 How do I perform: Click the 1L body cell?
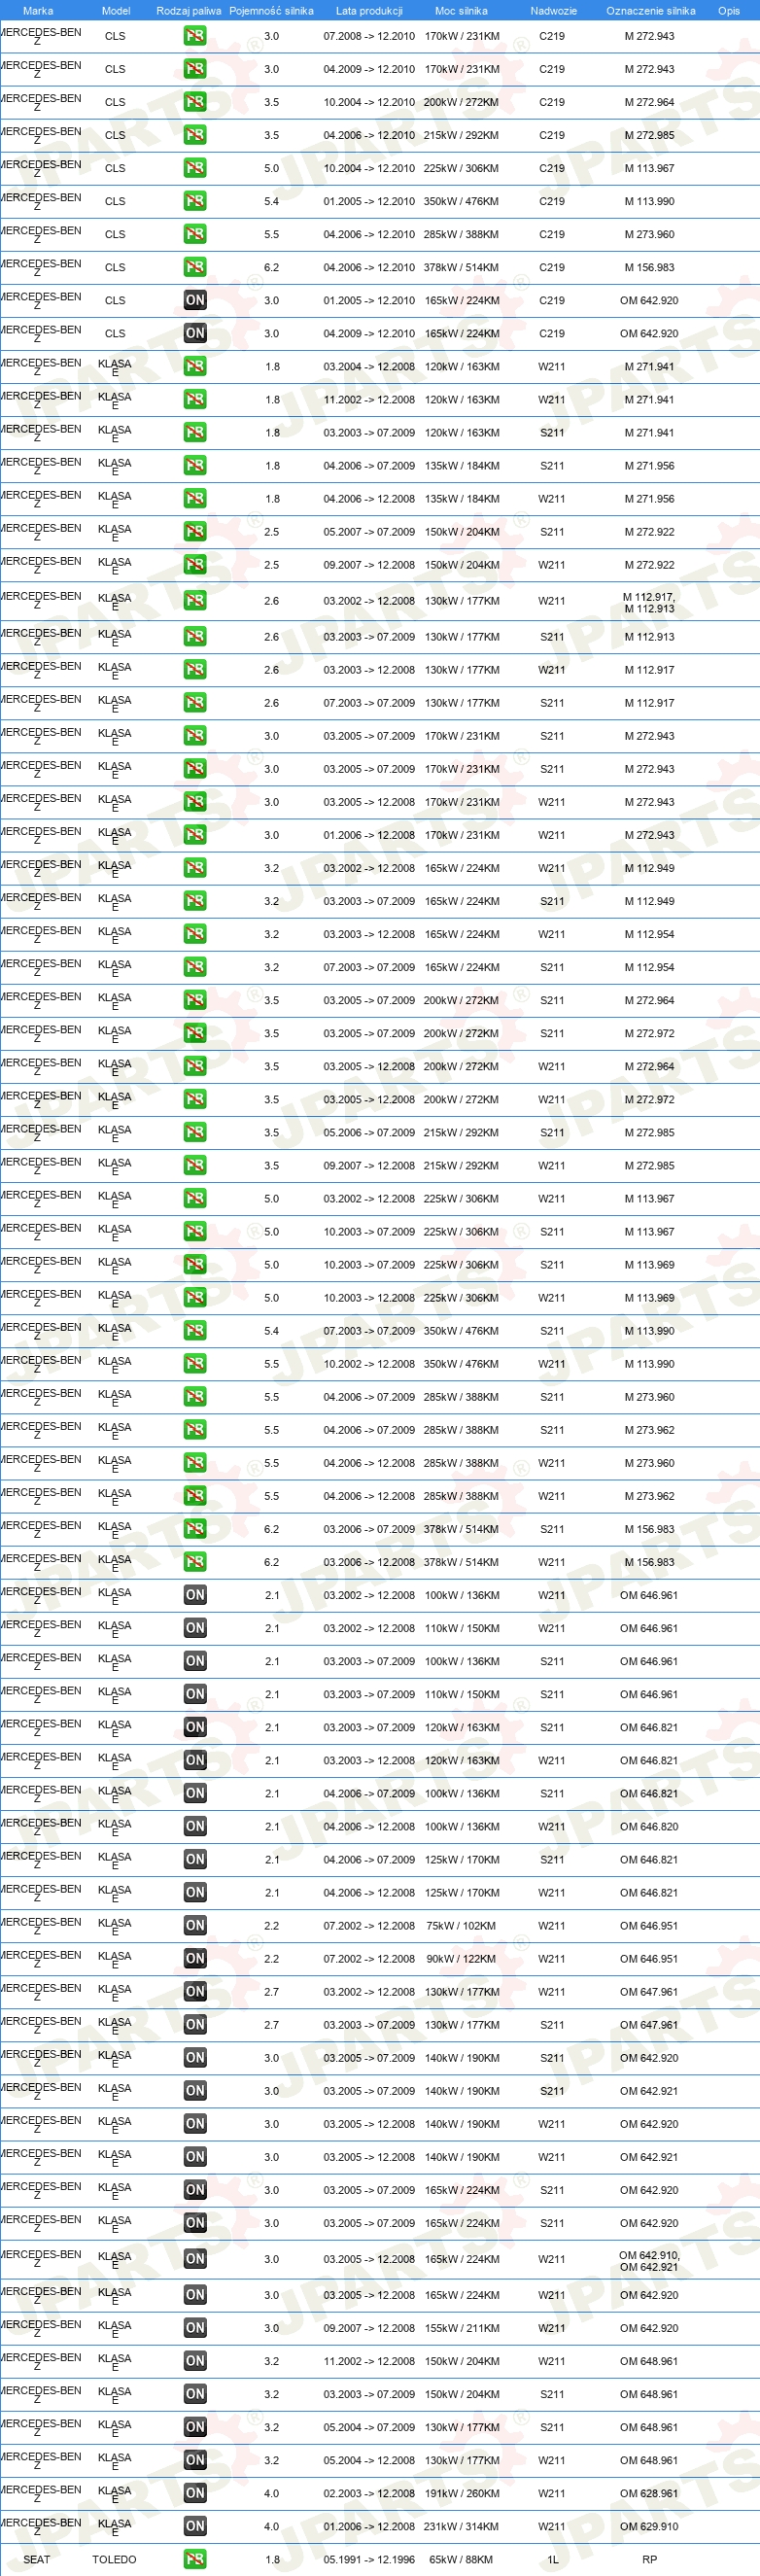pos(552,2559)
